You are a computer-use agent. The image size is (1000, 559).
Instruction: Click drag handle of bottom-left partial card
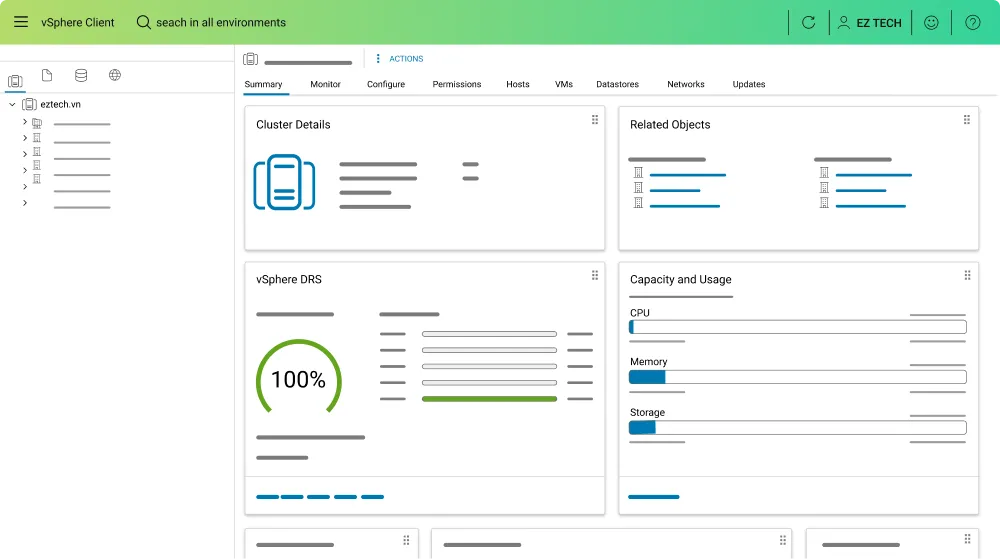(406, 541)
